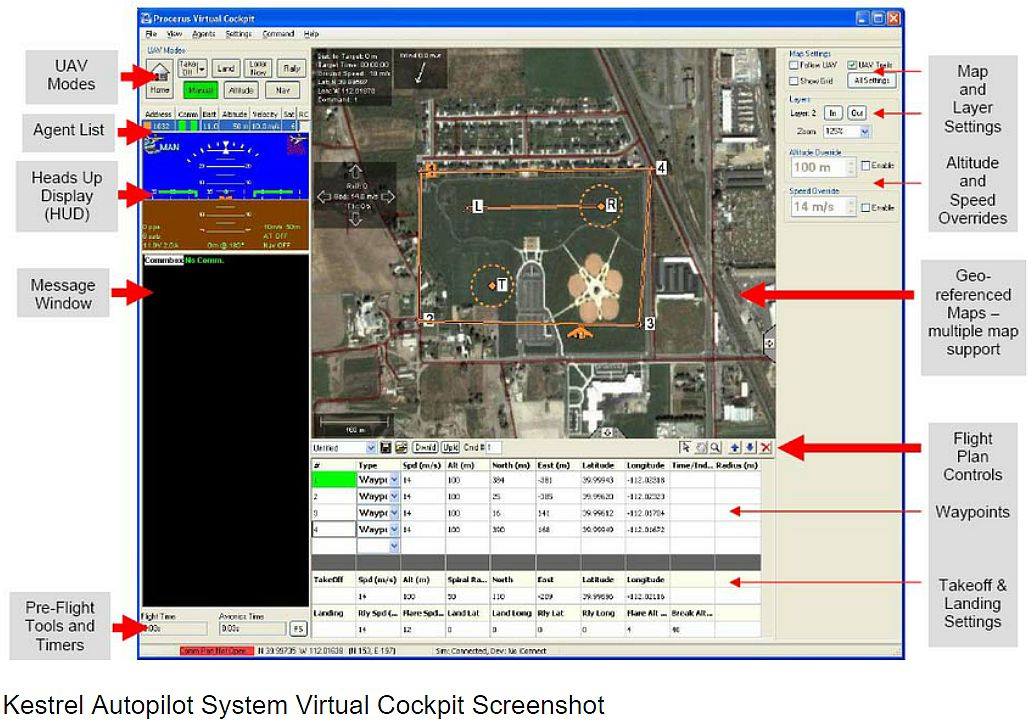Click the down arrow on map control overlay
This screenshot has height=726, width=1036.
[x=355, y=219]
